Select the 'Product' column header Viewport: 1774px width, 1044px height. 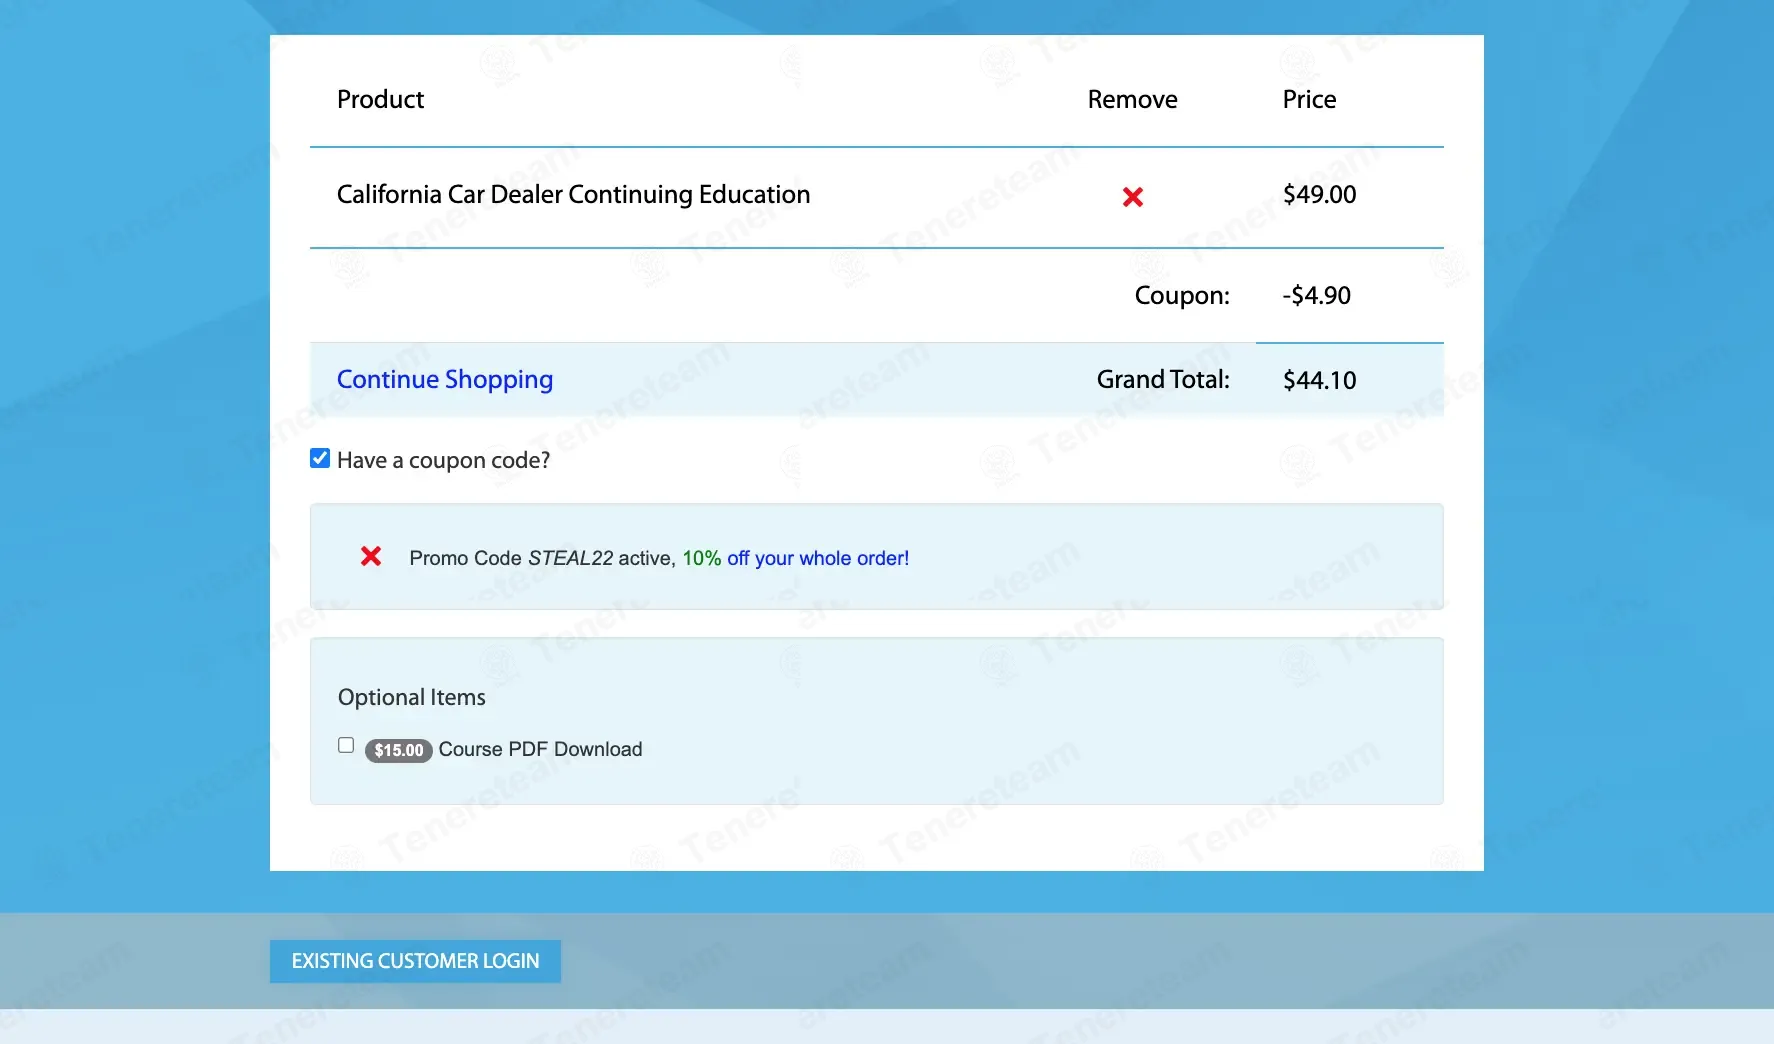pos(380,99)
